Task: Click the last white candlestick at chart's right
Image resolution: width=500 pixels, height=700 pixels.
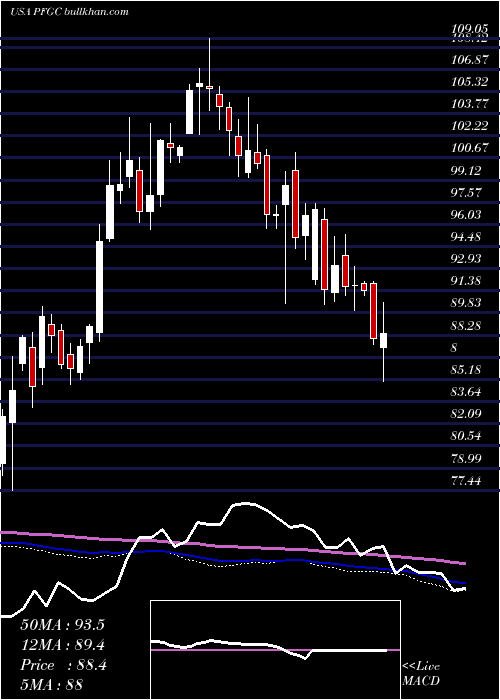Action: (383, 341)
